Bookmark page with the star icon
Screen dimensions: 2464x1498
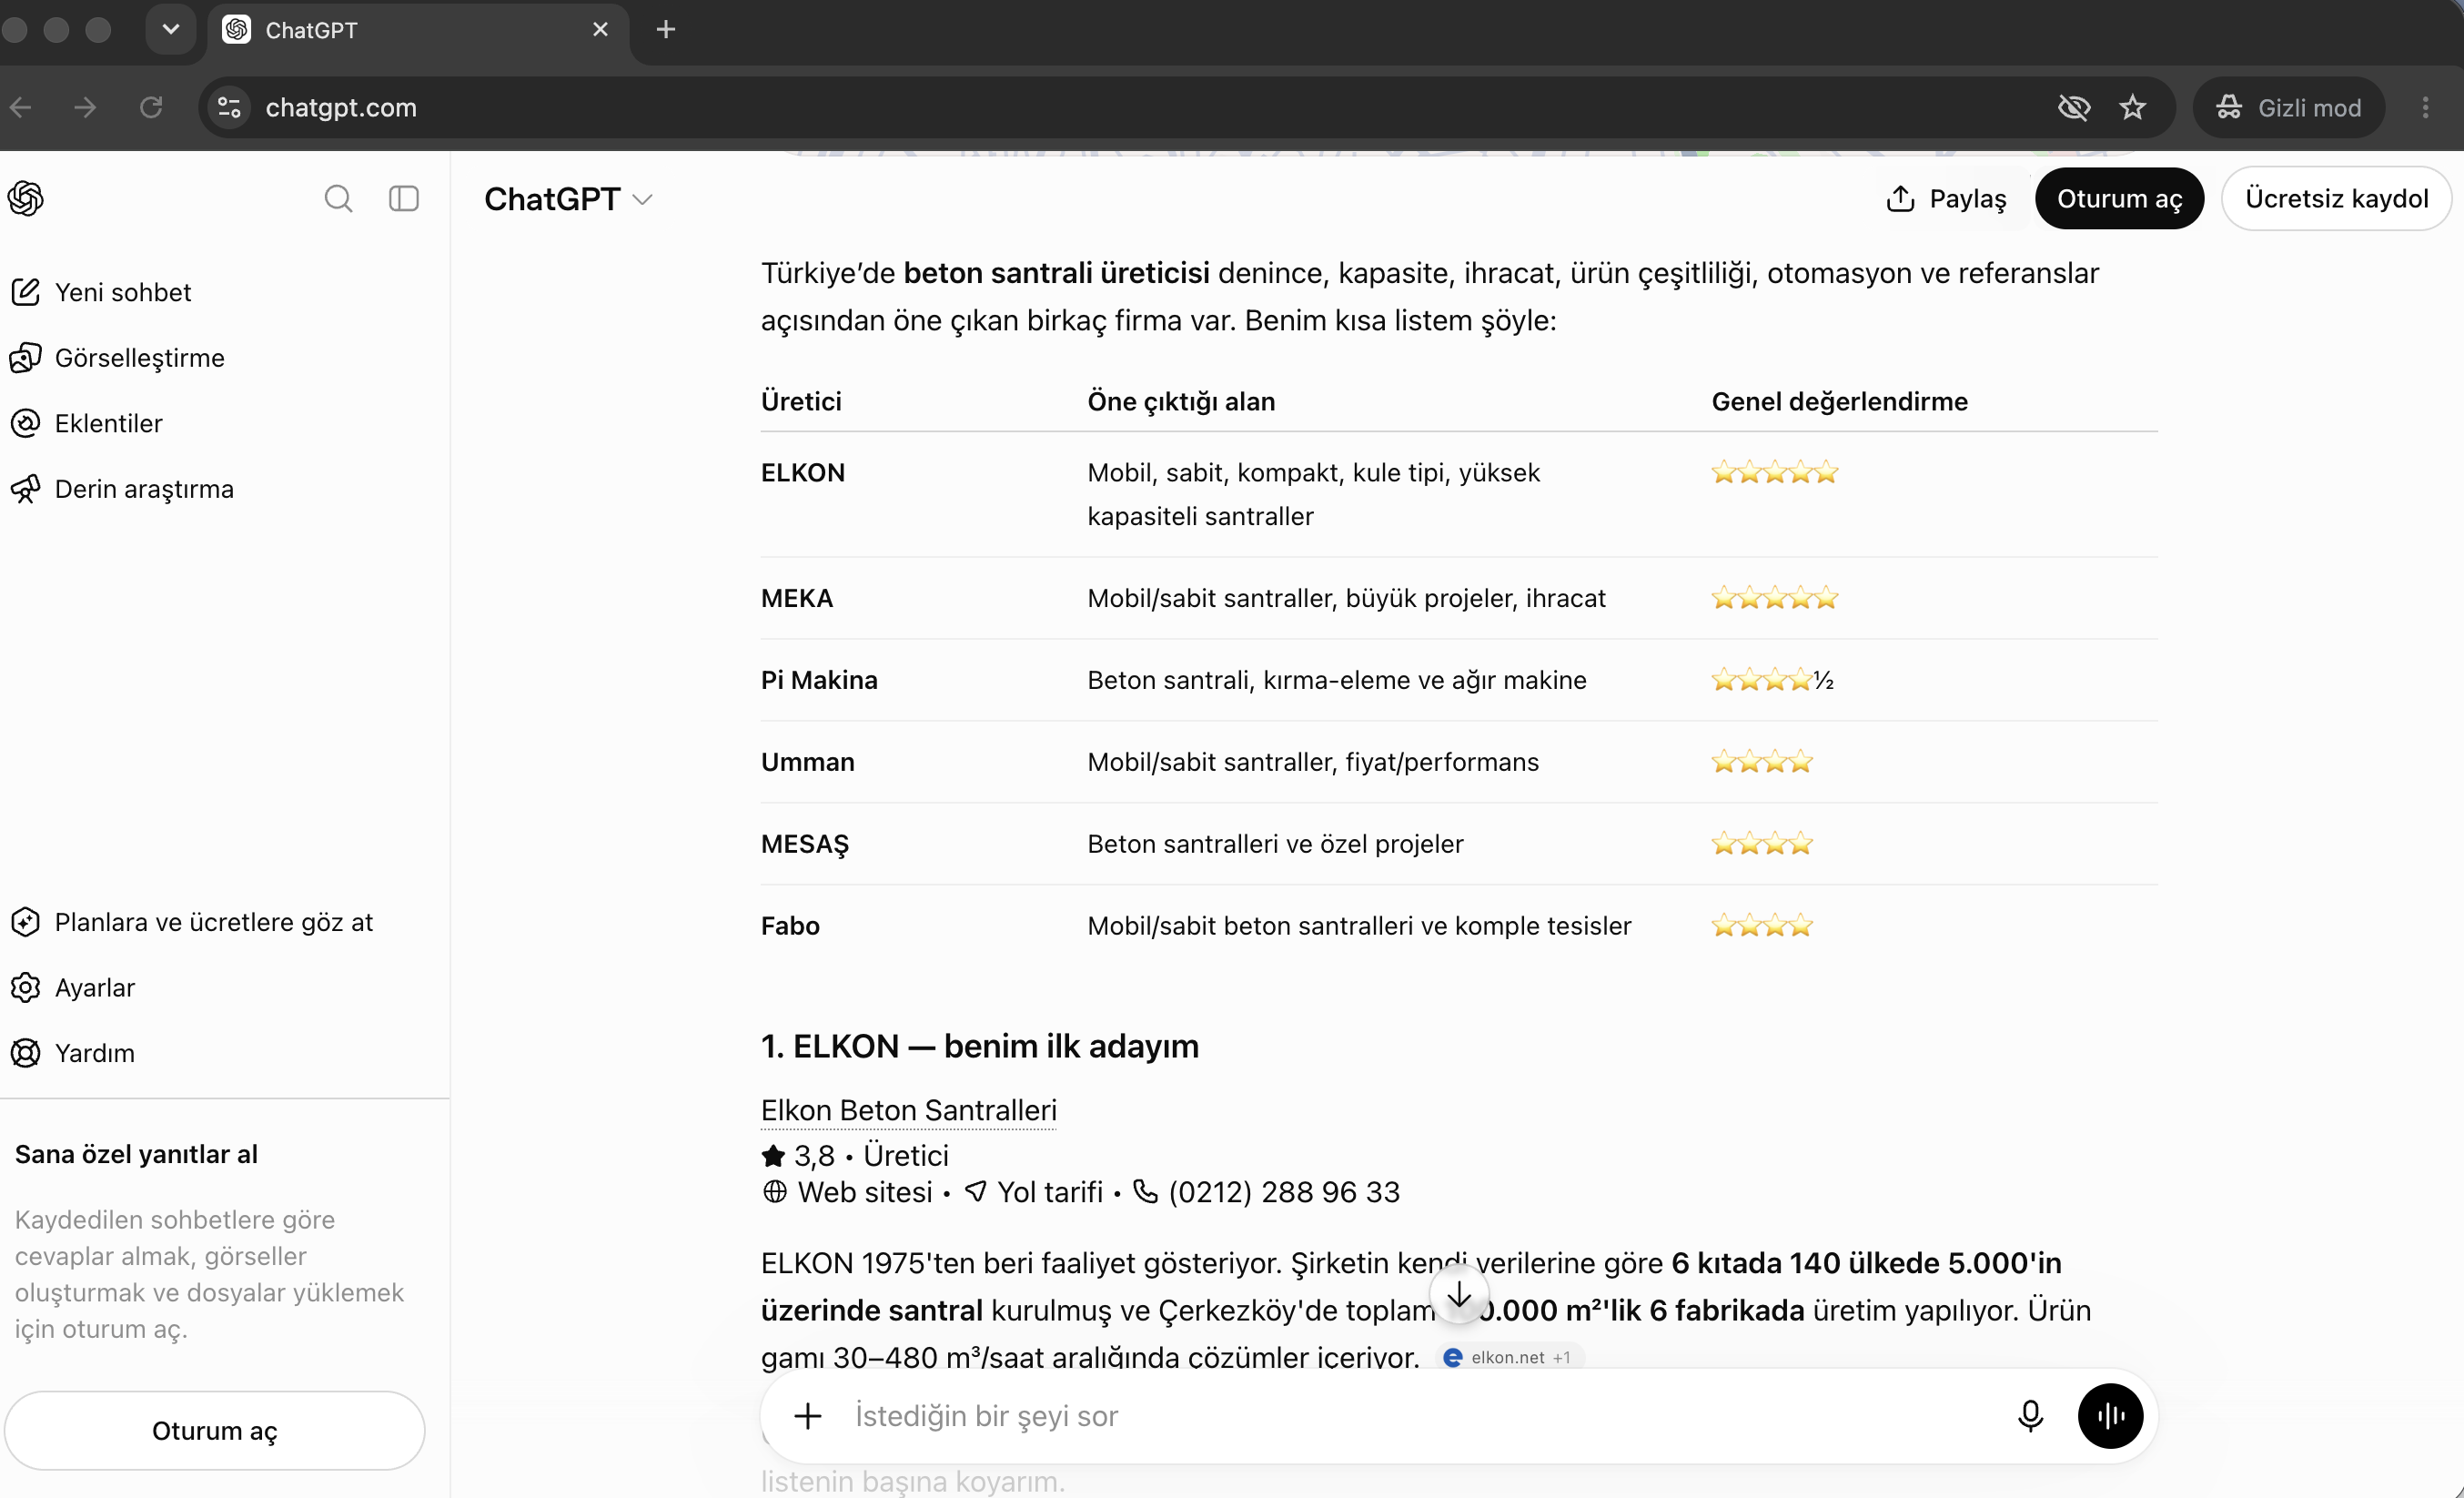(x=2132, y=107)
